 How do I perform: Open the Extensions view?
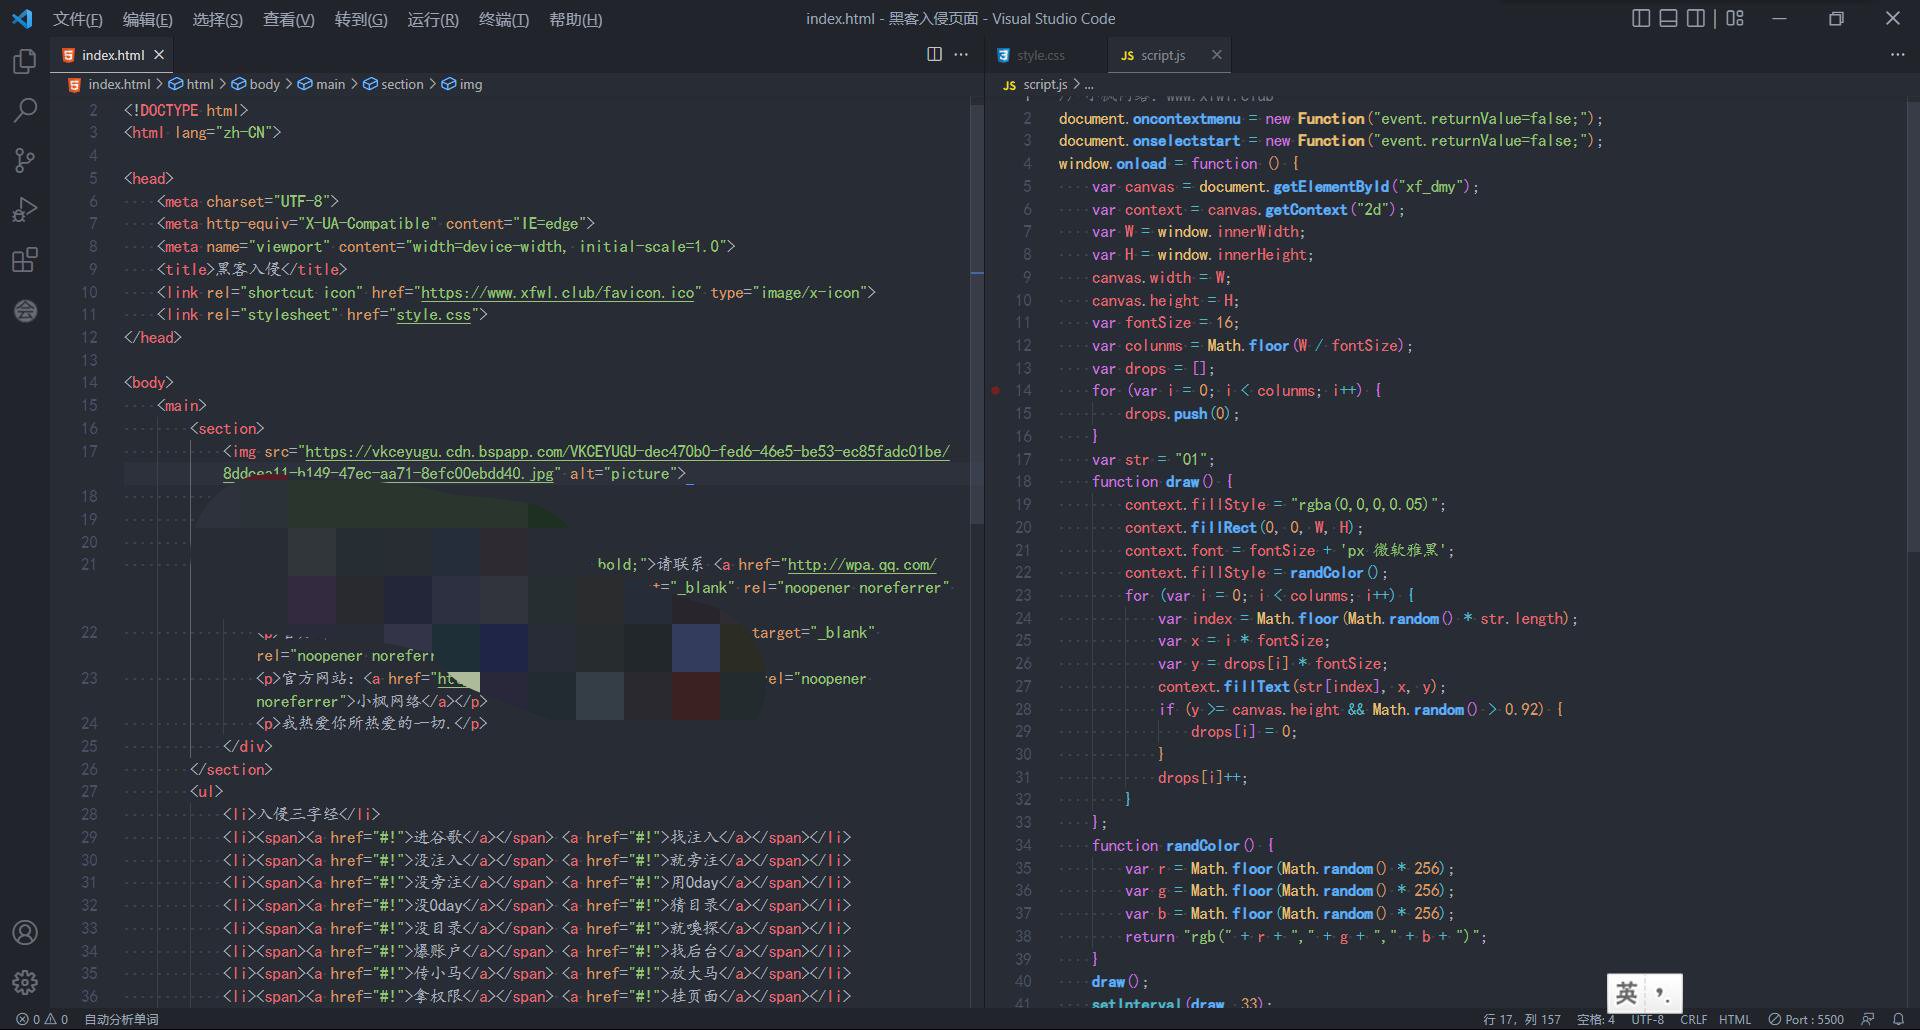[25, 261]
